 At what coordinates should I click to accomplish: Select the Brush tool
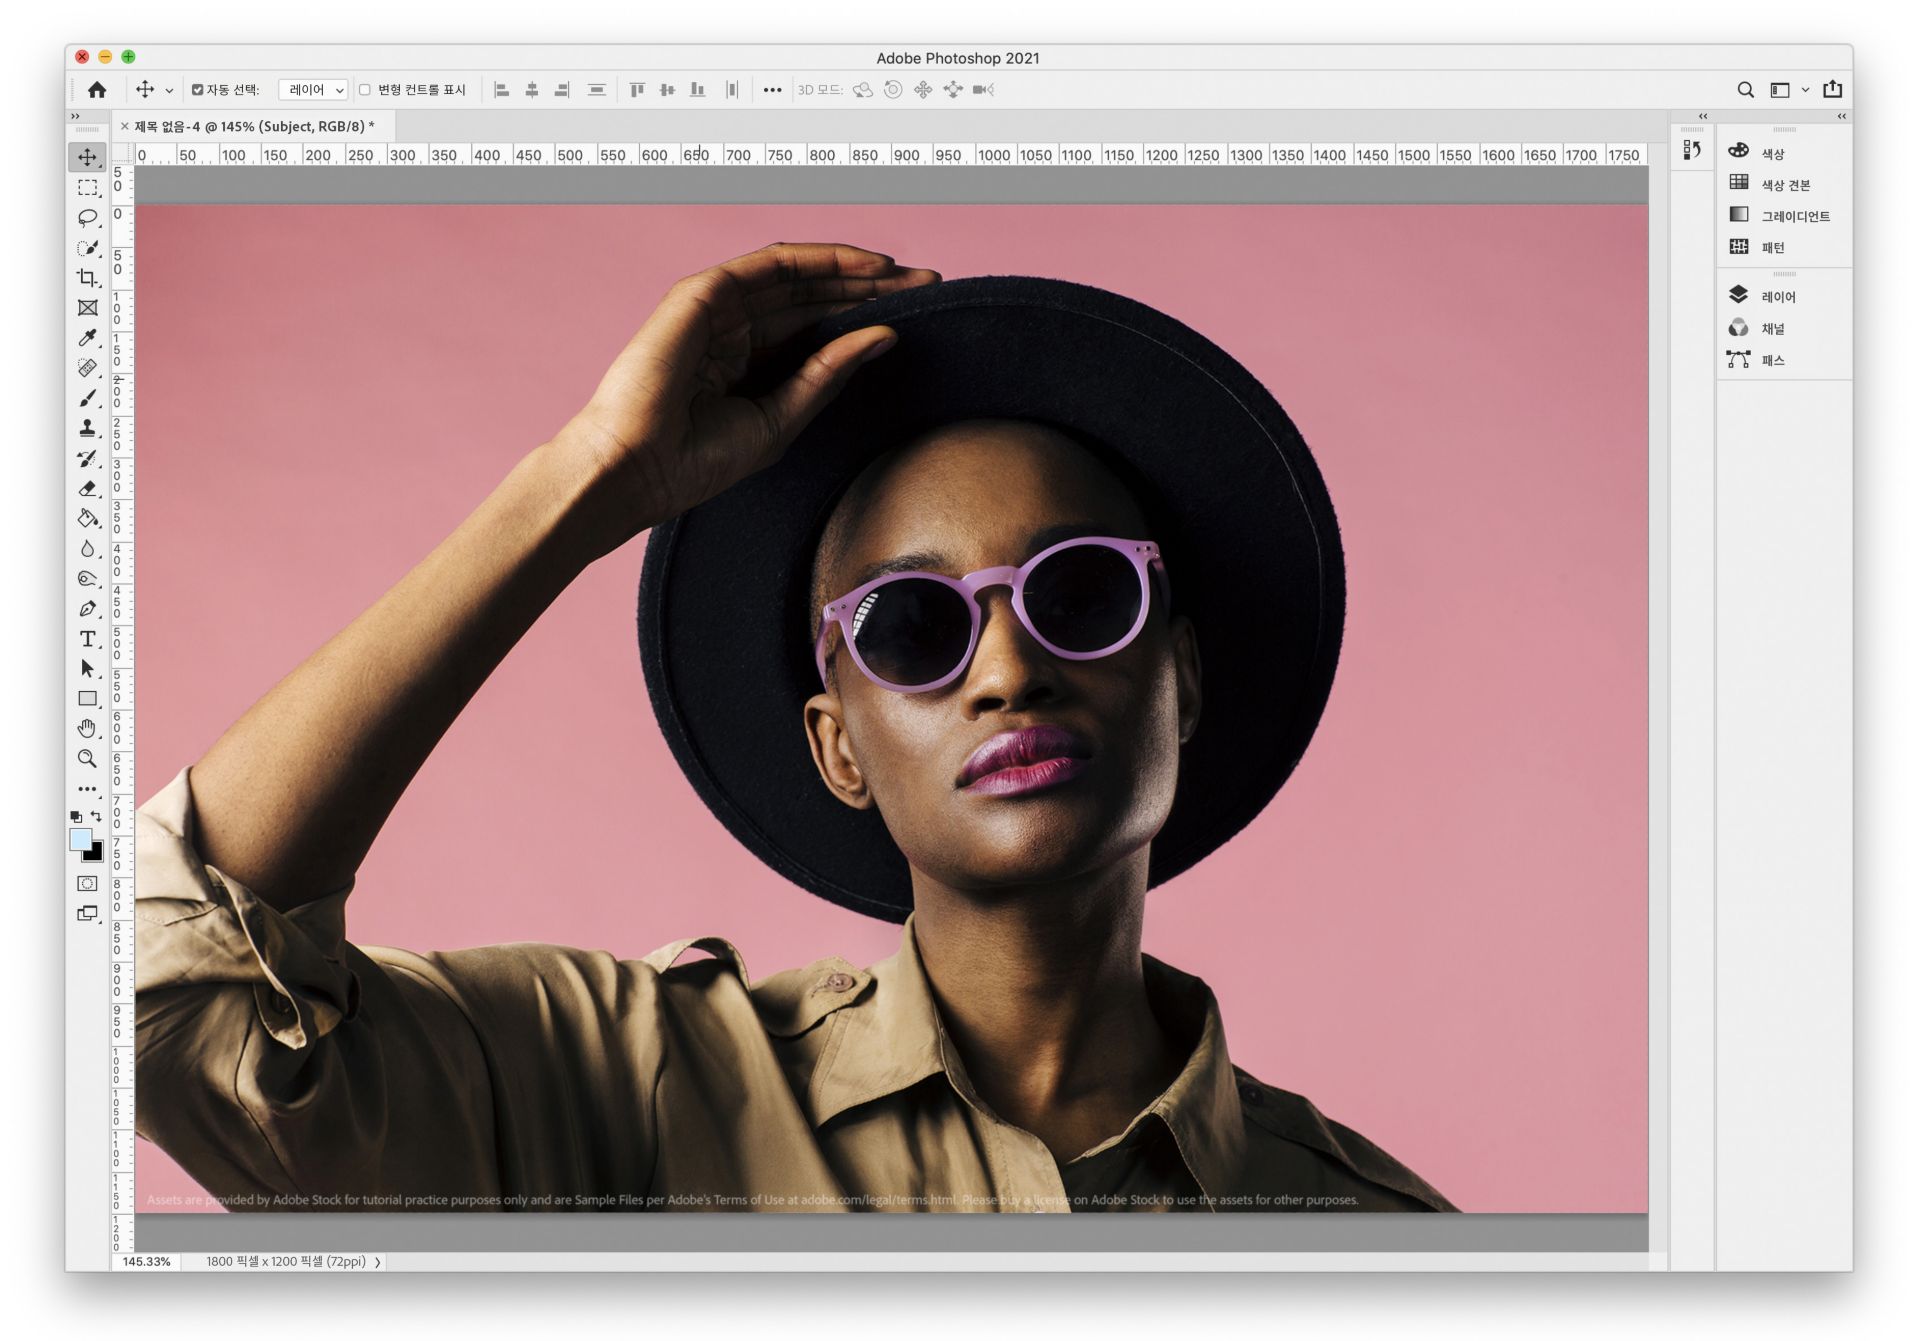[87, 398]
